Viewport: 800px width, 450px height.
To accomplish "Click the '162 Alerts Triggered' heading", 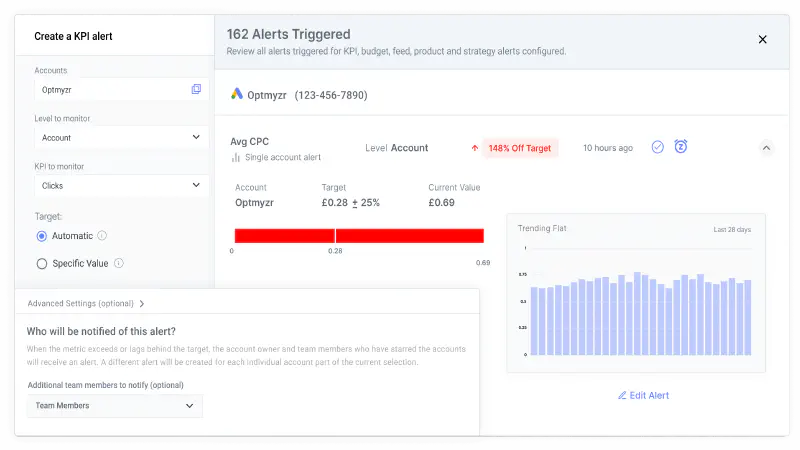I will (288, 34).
